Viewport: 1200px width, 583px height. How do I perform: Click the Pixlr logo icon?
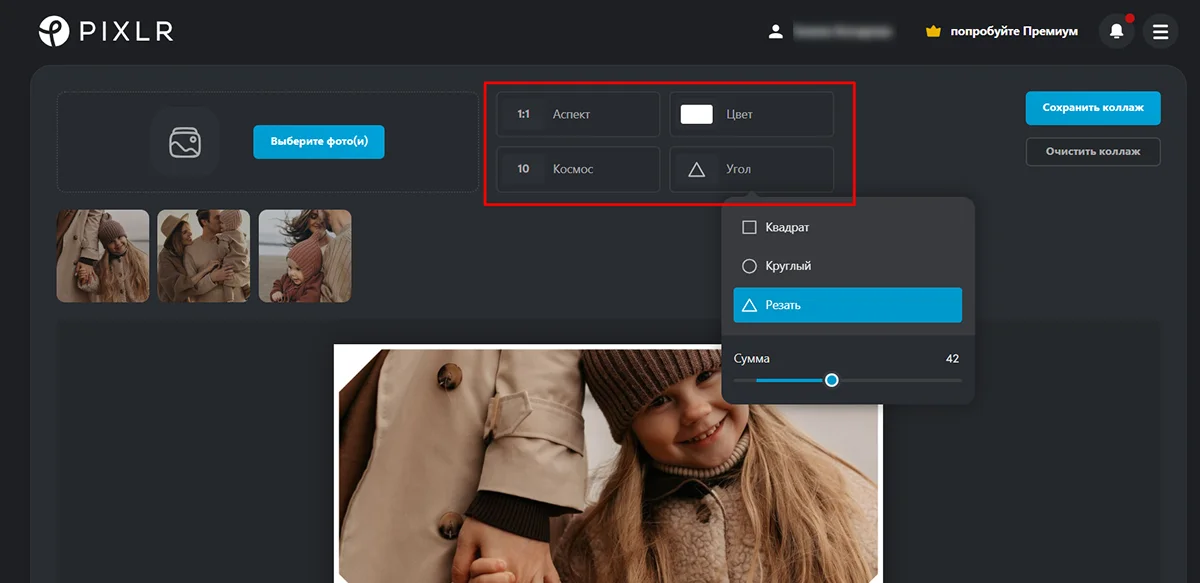coord(53,31)
